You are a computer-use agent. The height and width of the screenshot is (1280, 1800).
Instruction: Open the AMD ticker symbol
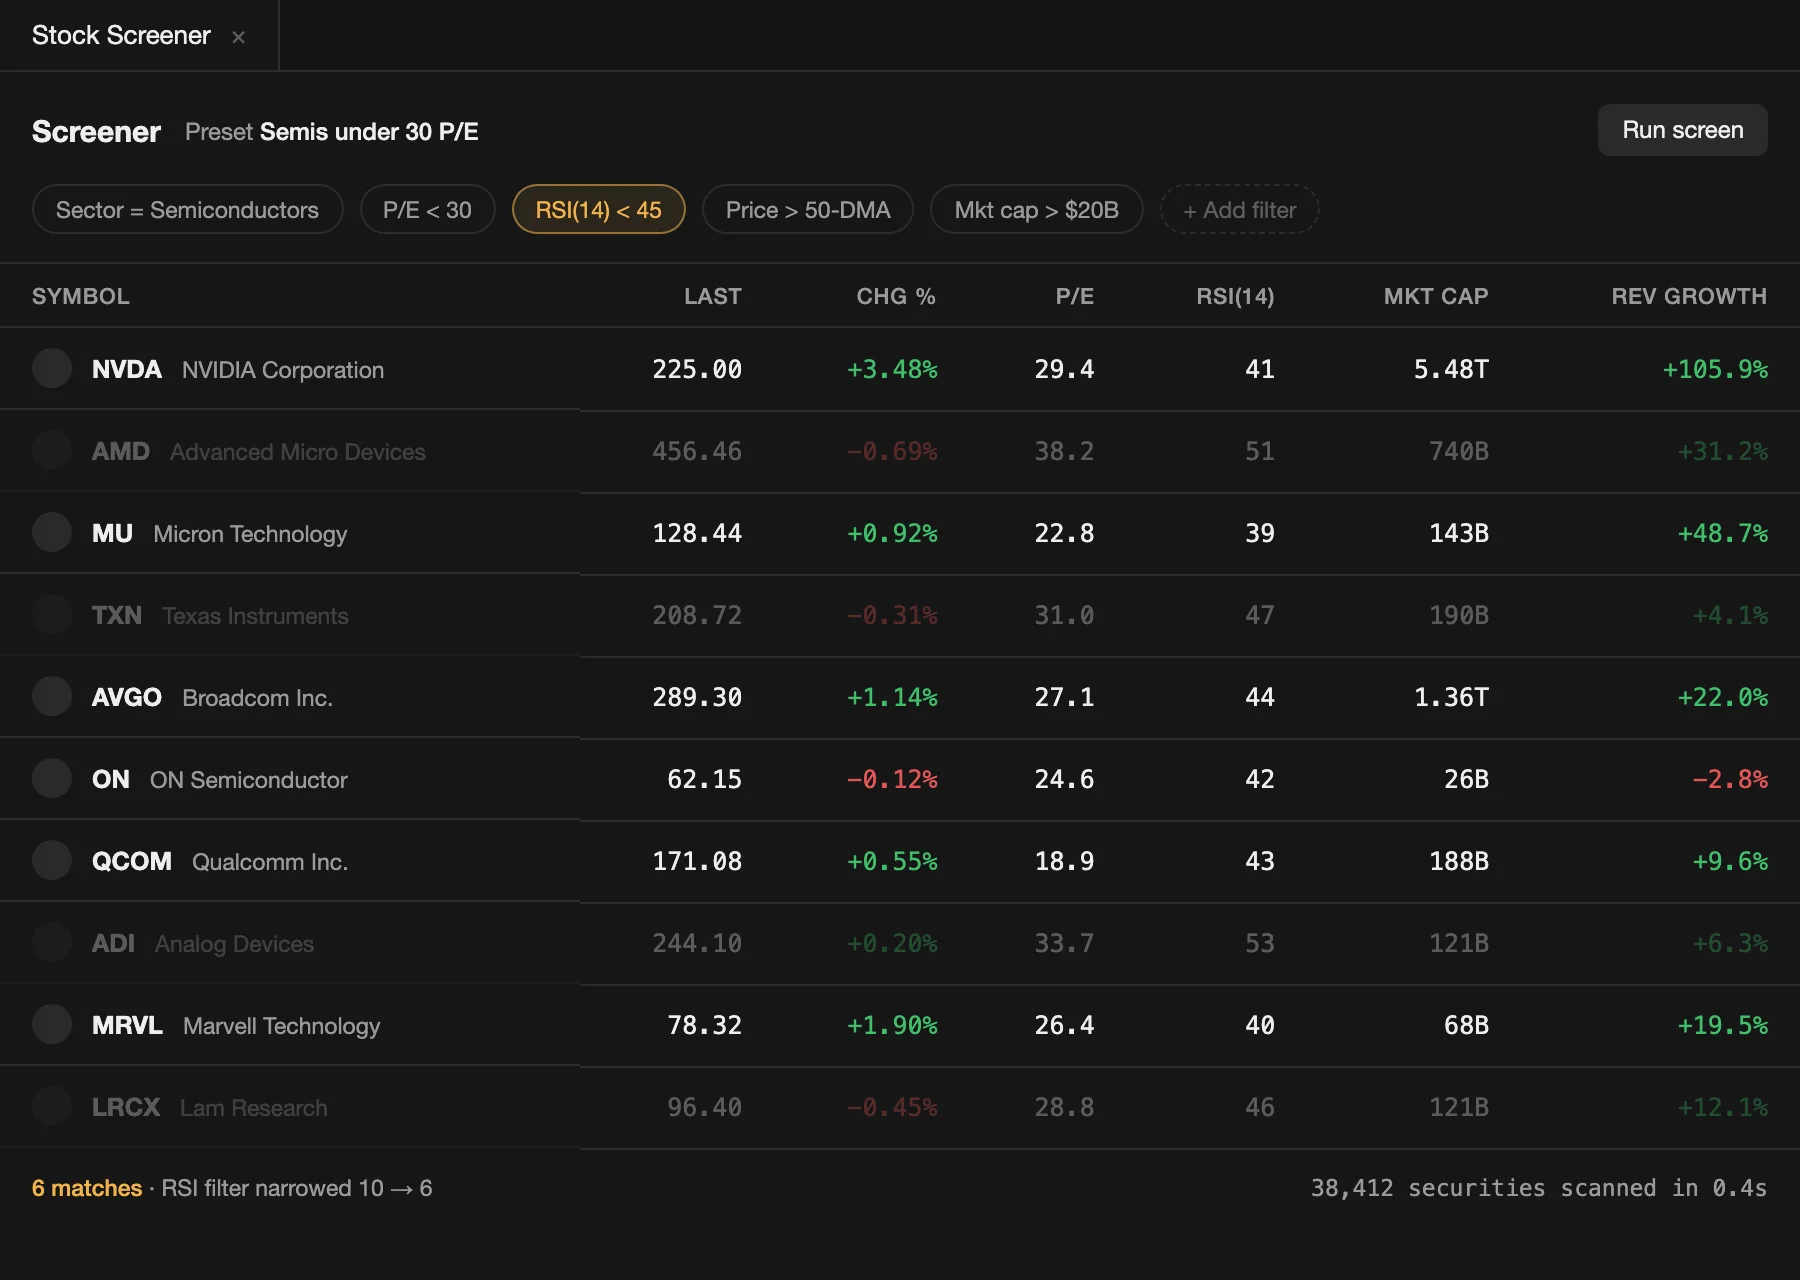coord(120,451)
